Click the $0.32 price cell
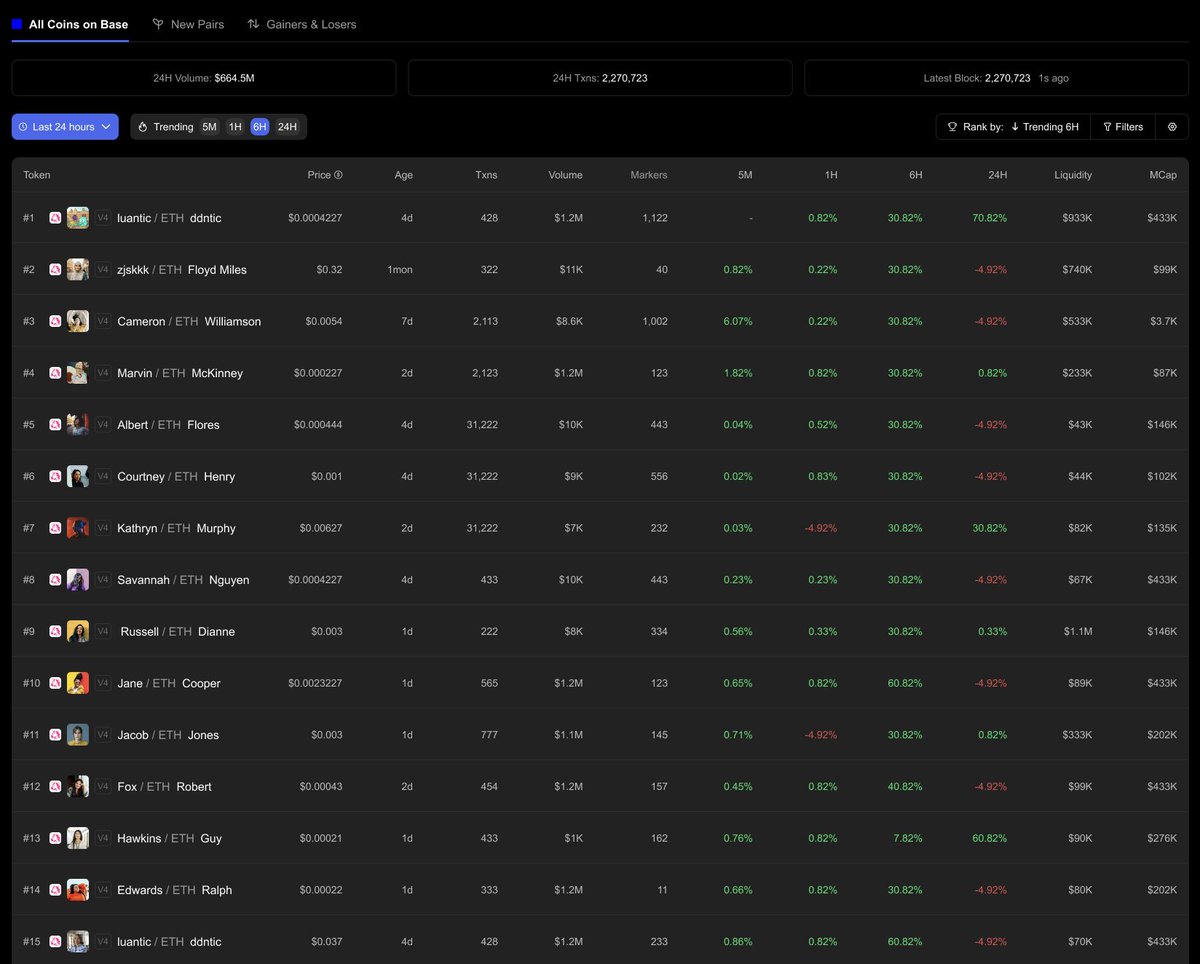Image resolution: width=1200 pixels, height=964 pixels. (x=329, y=270)
